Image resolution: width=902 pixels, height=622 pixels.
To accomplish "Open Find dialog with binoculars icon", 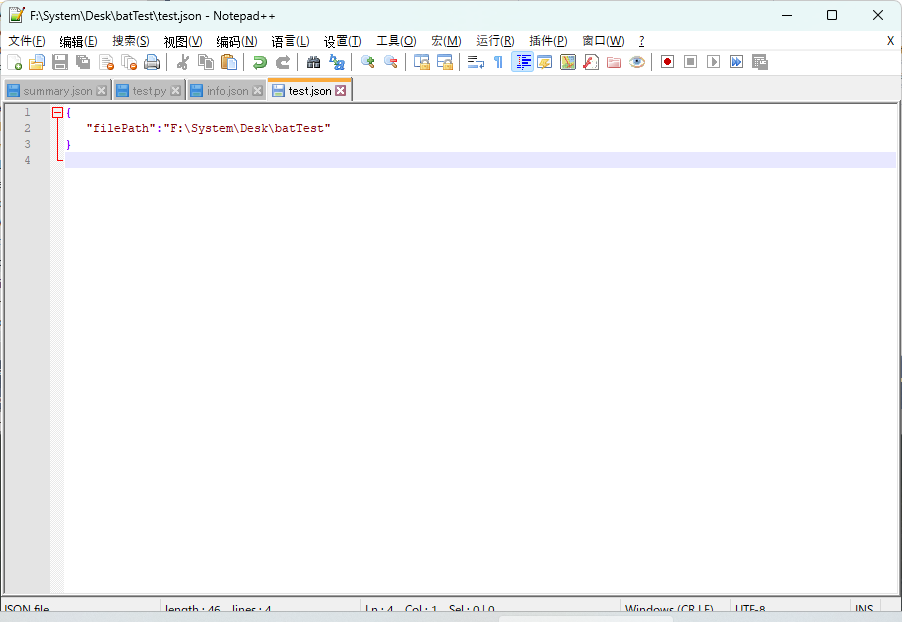I will pyautogui.click(x=314, y=62).
